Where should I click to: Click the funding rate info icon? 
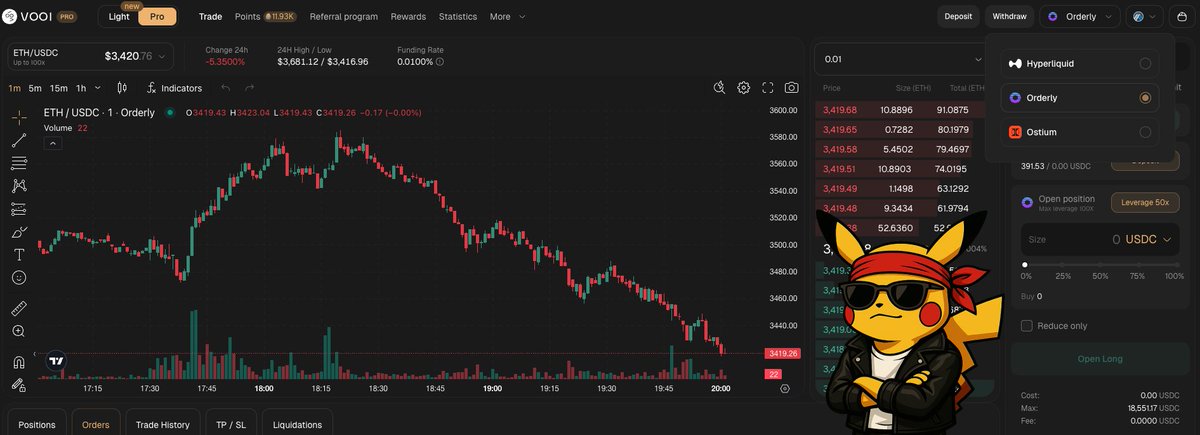440,62
